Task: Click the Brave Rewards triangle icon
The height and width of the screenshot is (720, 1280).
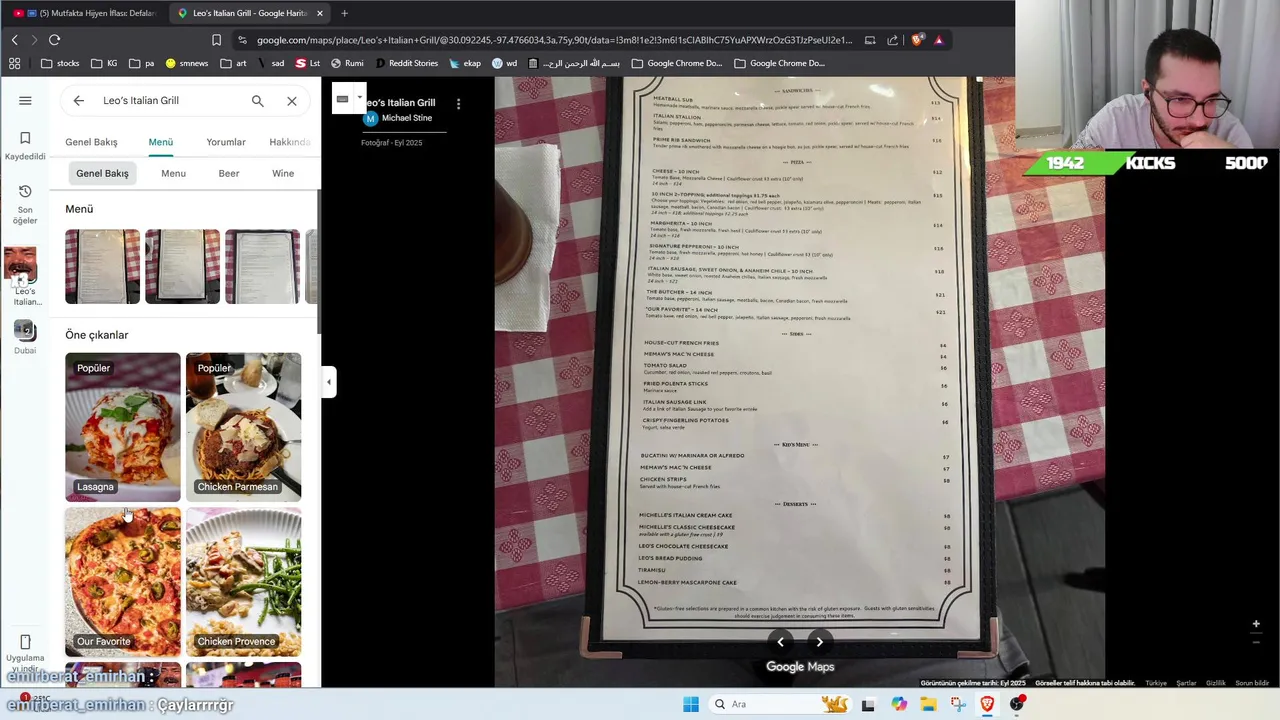Action: click(938, 40)
